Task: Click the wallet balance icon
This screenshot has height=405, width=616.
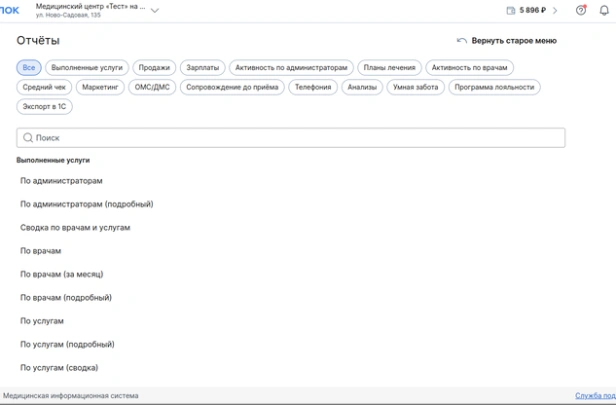Action: 511,11
